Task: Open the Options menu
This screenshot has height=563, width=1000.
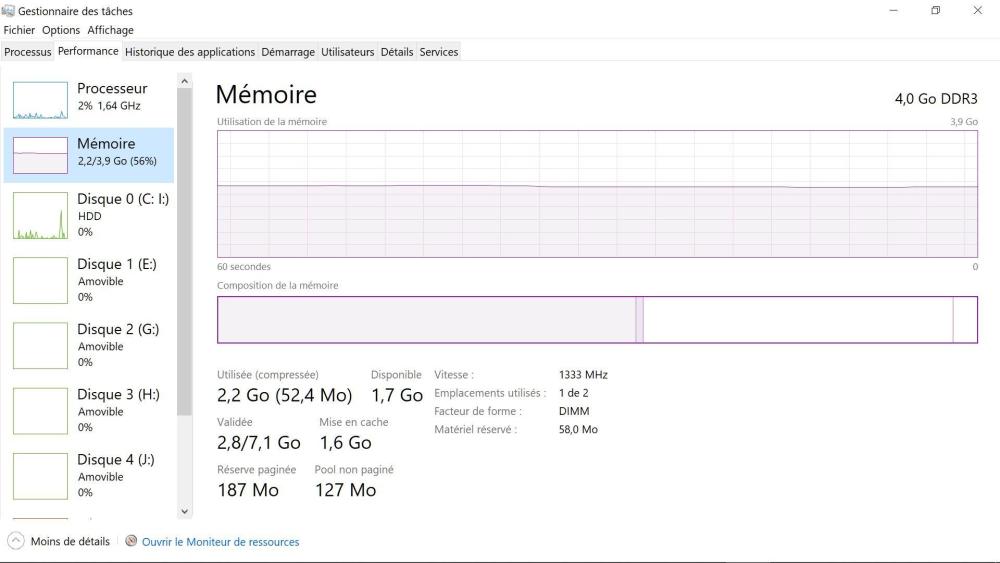Action: (x=61, y=30)
